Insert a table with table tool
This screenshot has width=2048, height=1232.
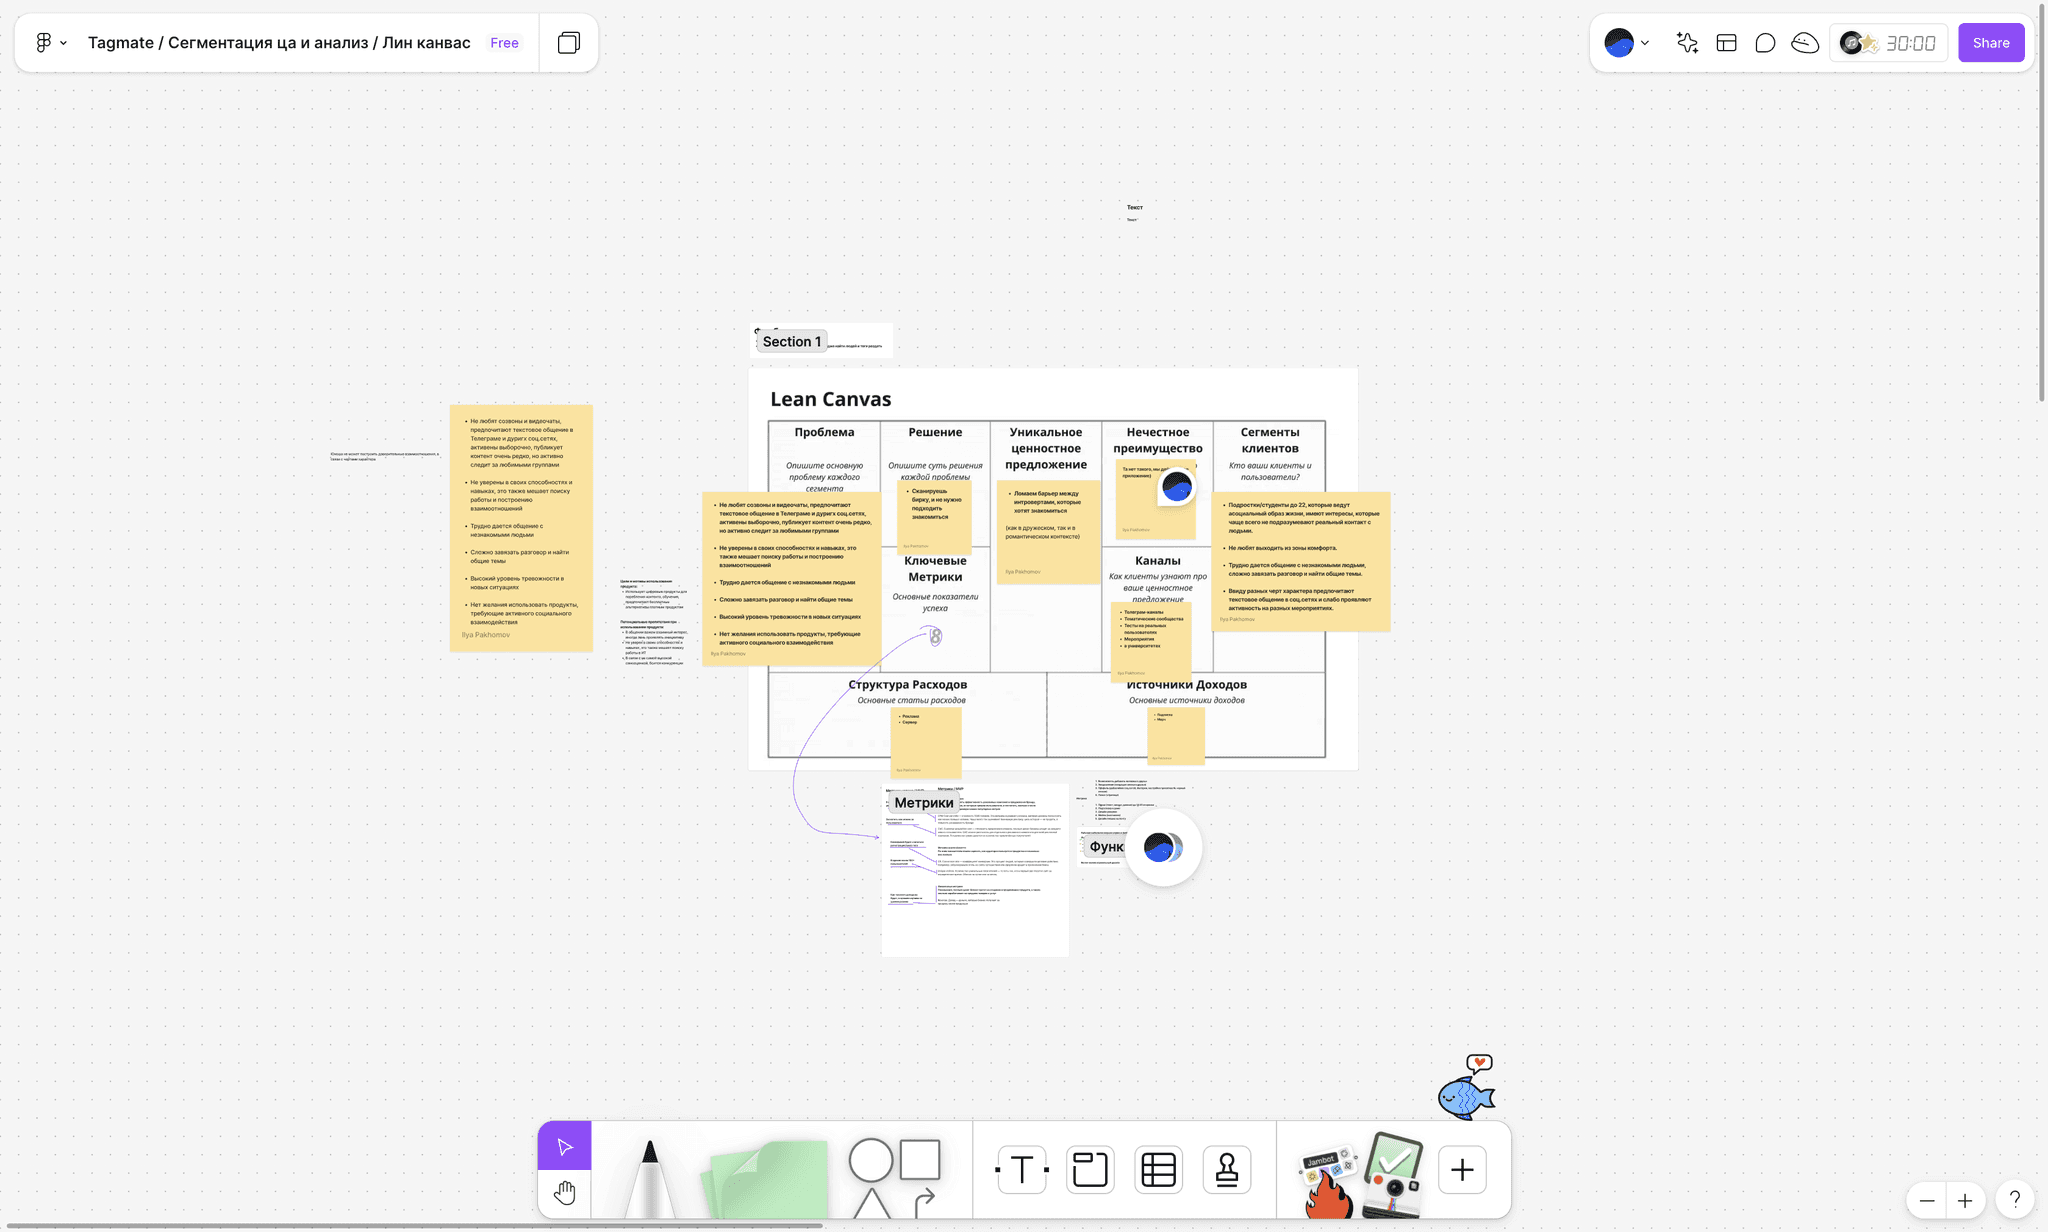[x=1158, y=1169]
